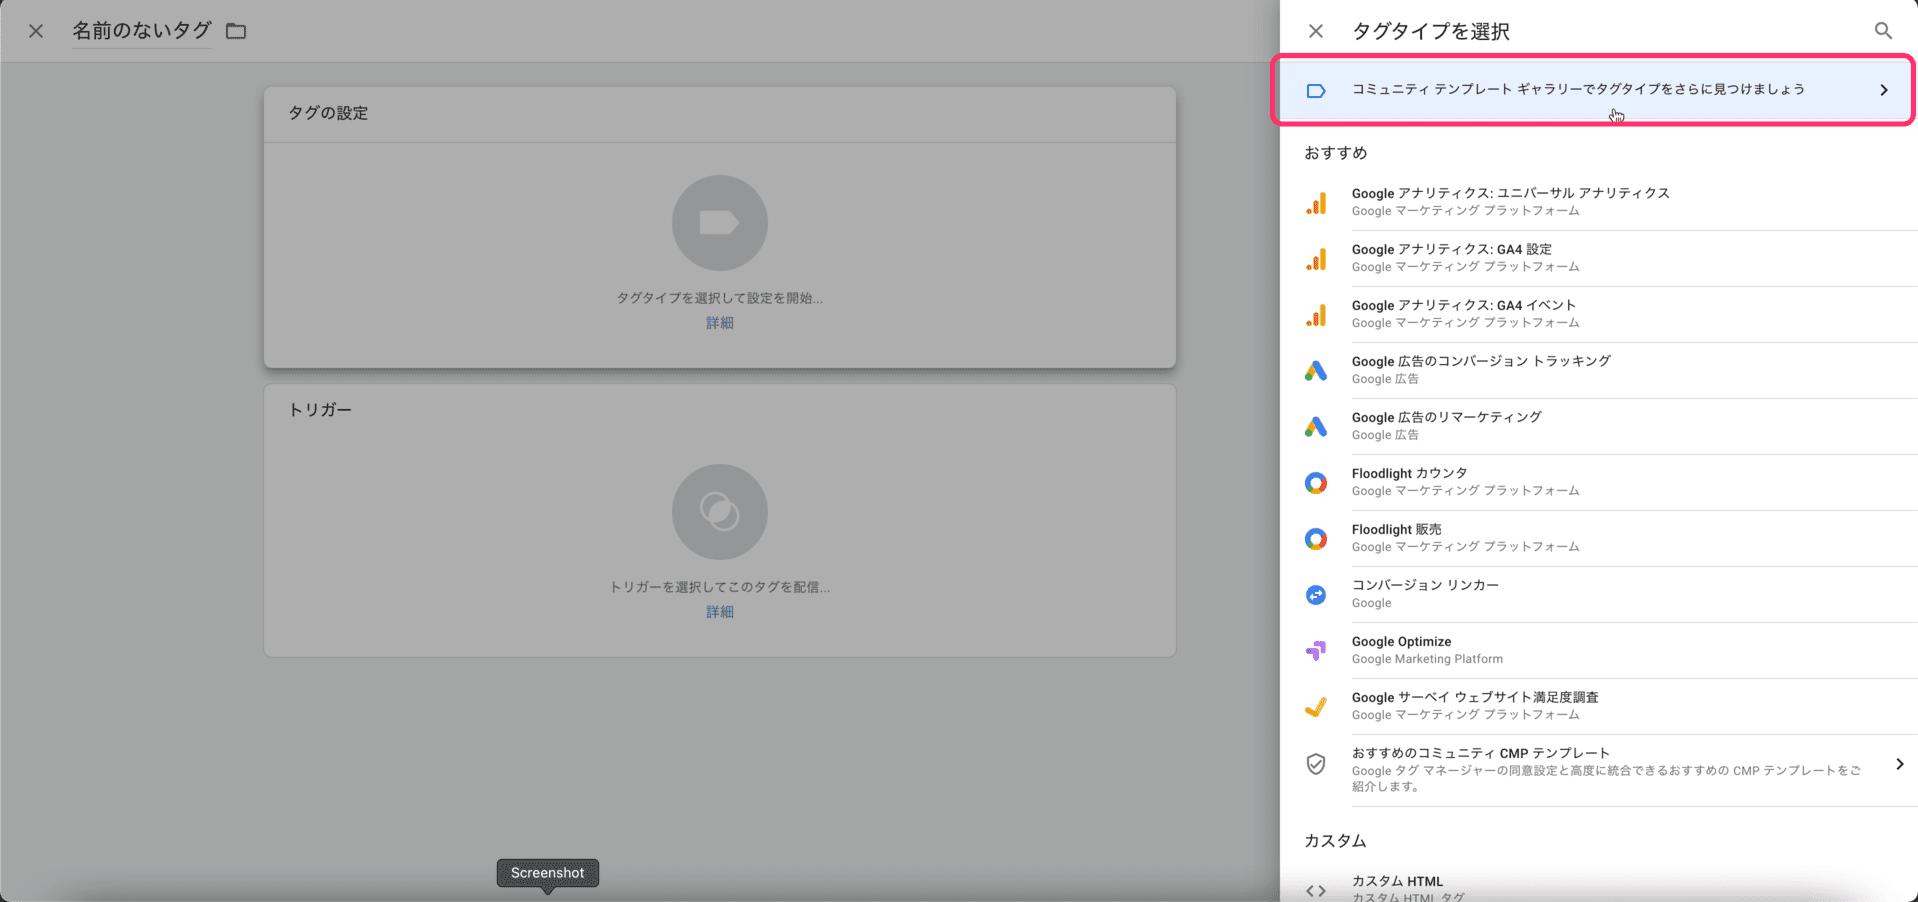Click Google 広告のリマーケティング Ads icon
This screenshot has width=1918, height=902.
1316,427
